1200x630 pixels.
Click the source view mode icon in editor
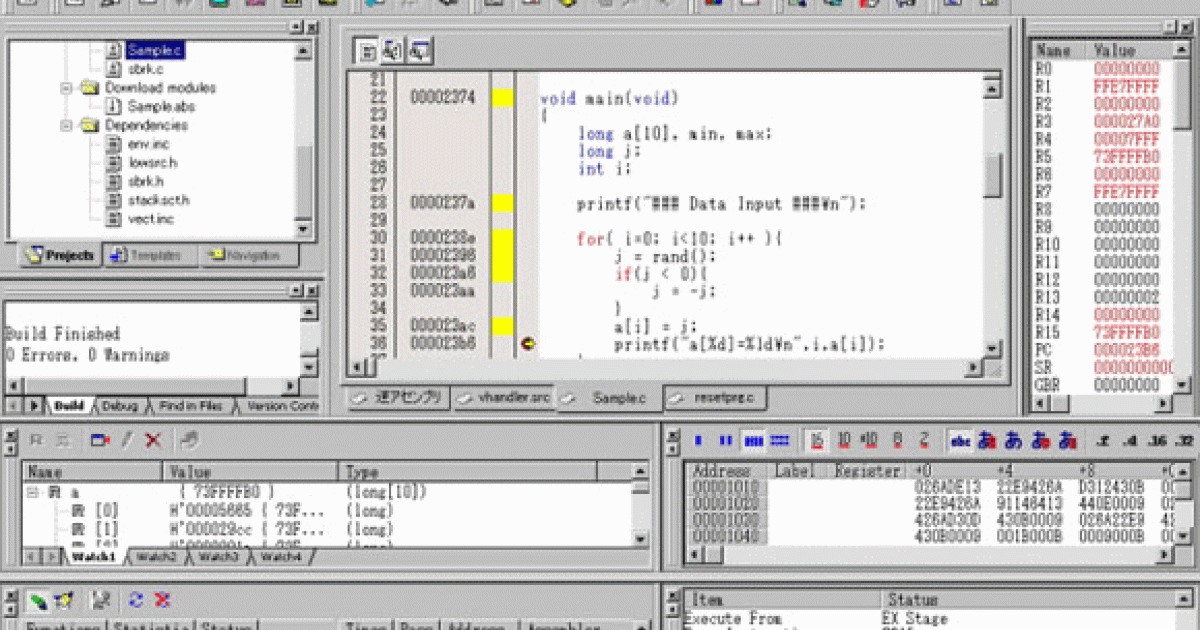pos(367,49)
